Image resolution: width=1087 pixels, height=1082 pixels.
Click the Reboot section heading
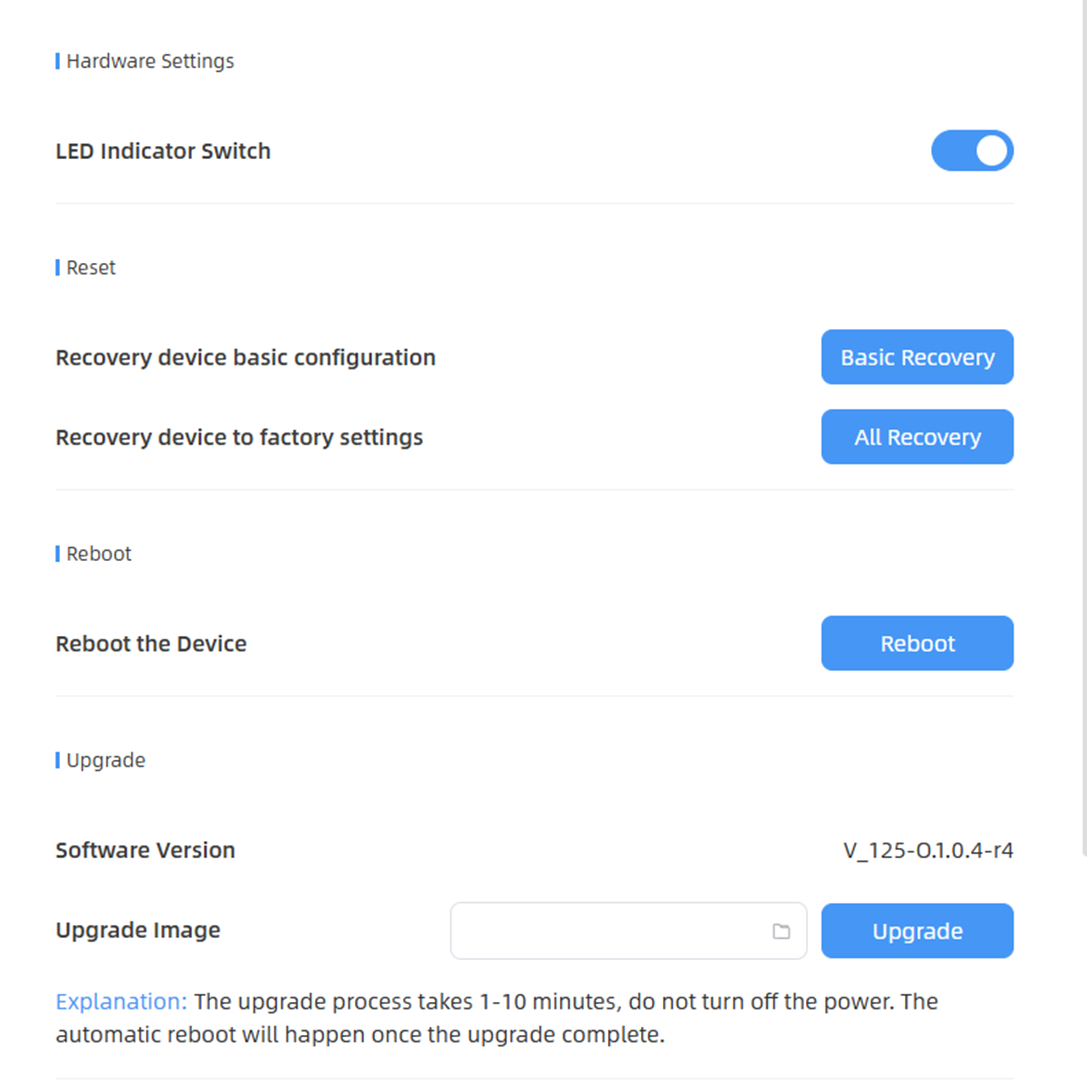click(99, 554)
